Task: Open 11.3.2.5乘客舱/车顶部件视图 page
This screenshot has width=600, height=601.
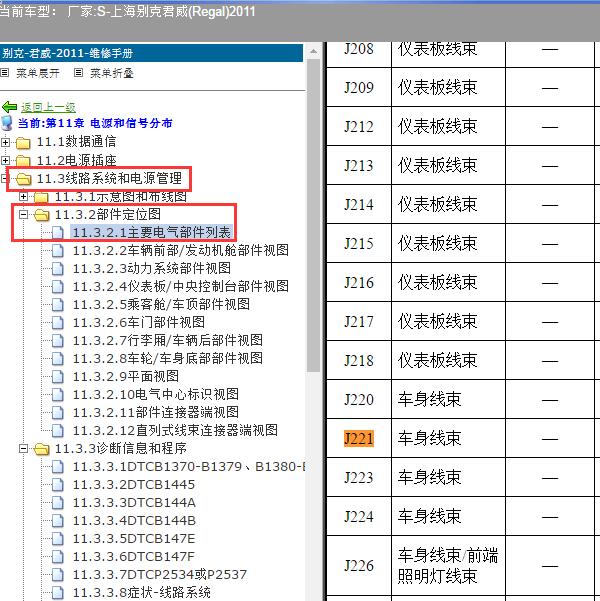Action: tap(161, 304)
